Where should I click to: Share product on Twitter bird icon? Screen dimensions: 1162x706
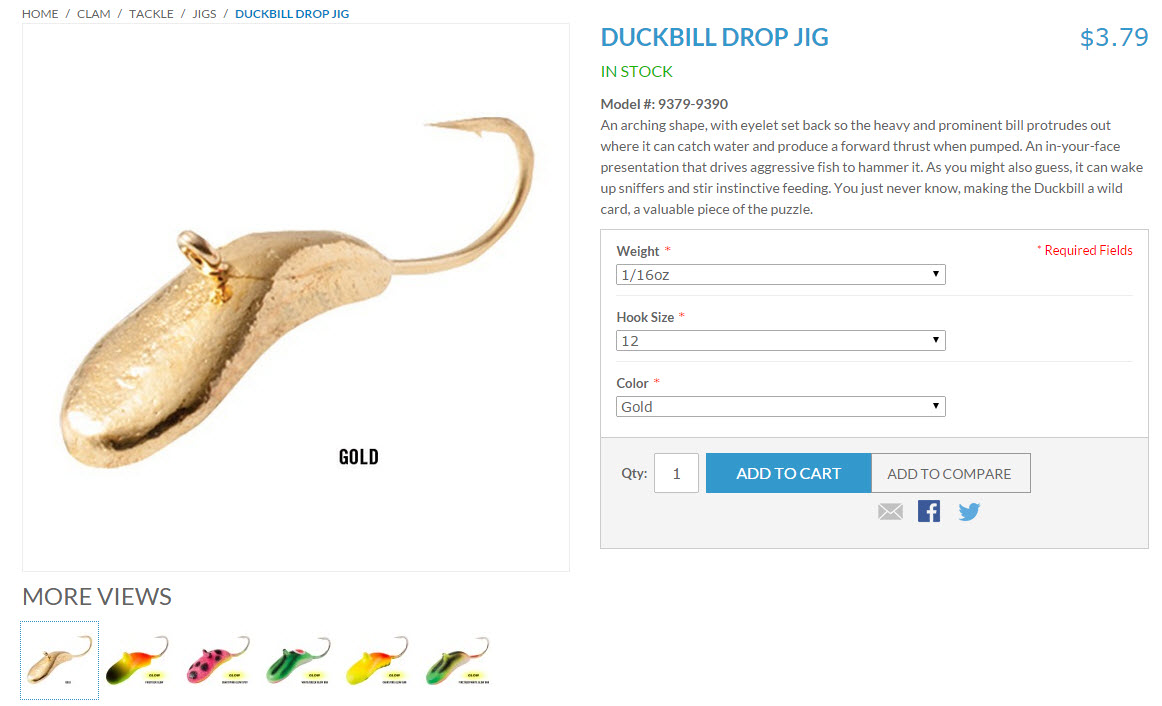click(x=969, y=512)
